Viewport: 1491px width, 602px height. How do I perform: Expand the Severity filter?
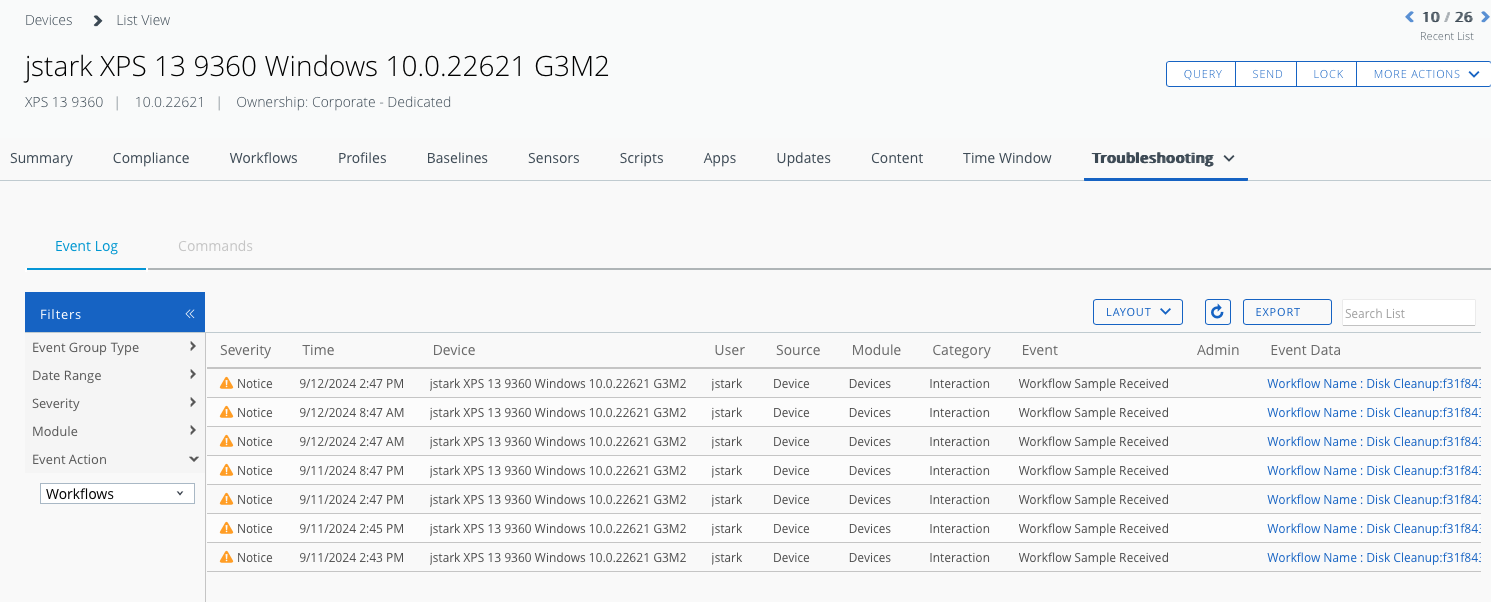coord(115,403)
